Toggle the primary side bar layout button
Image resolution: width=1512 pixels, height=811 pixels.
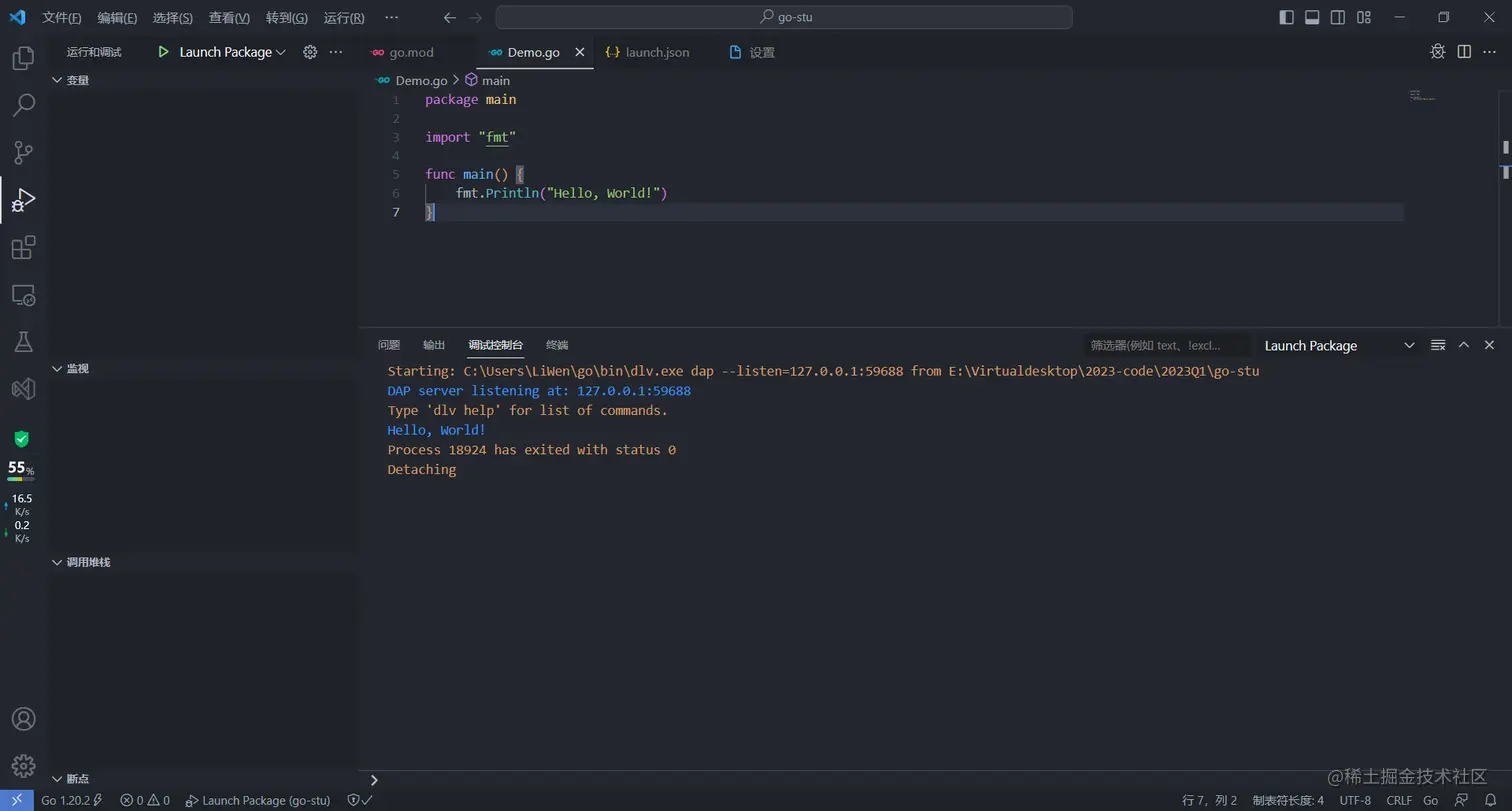click(1286, 18)
